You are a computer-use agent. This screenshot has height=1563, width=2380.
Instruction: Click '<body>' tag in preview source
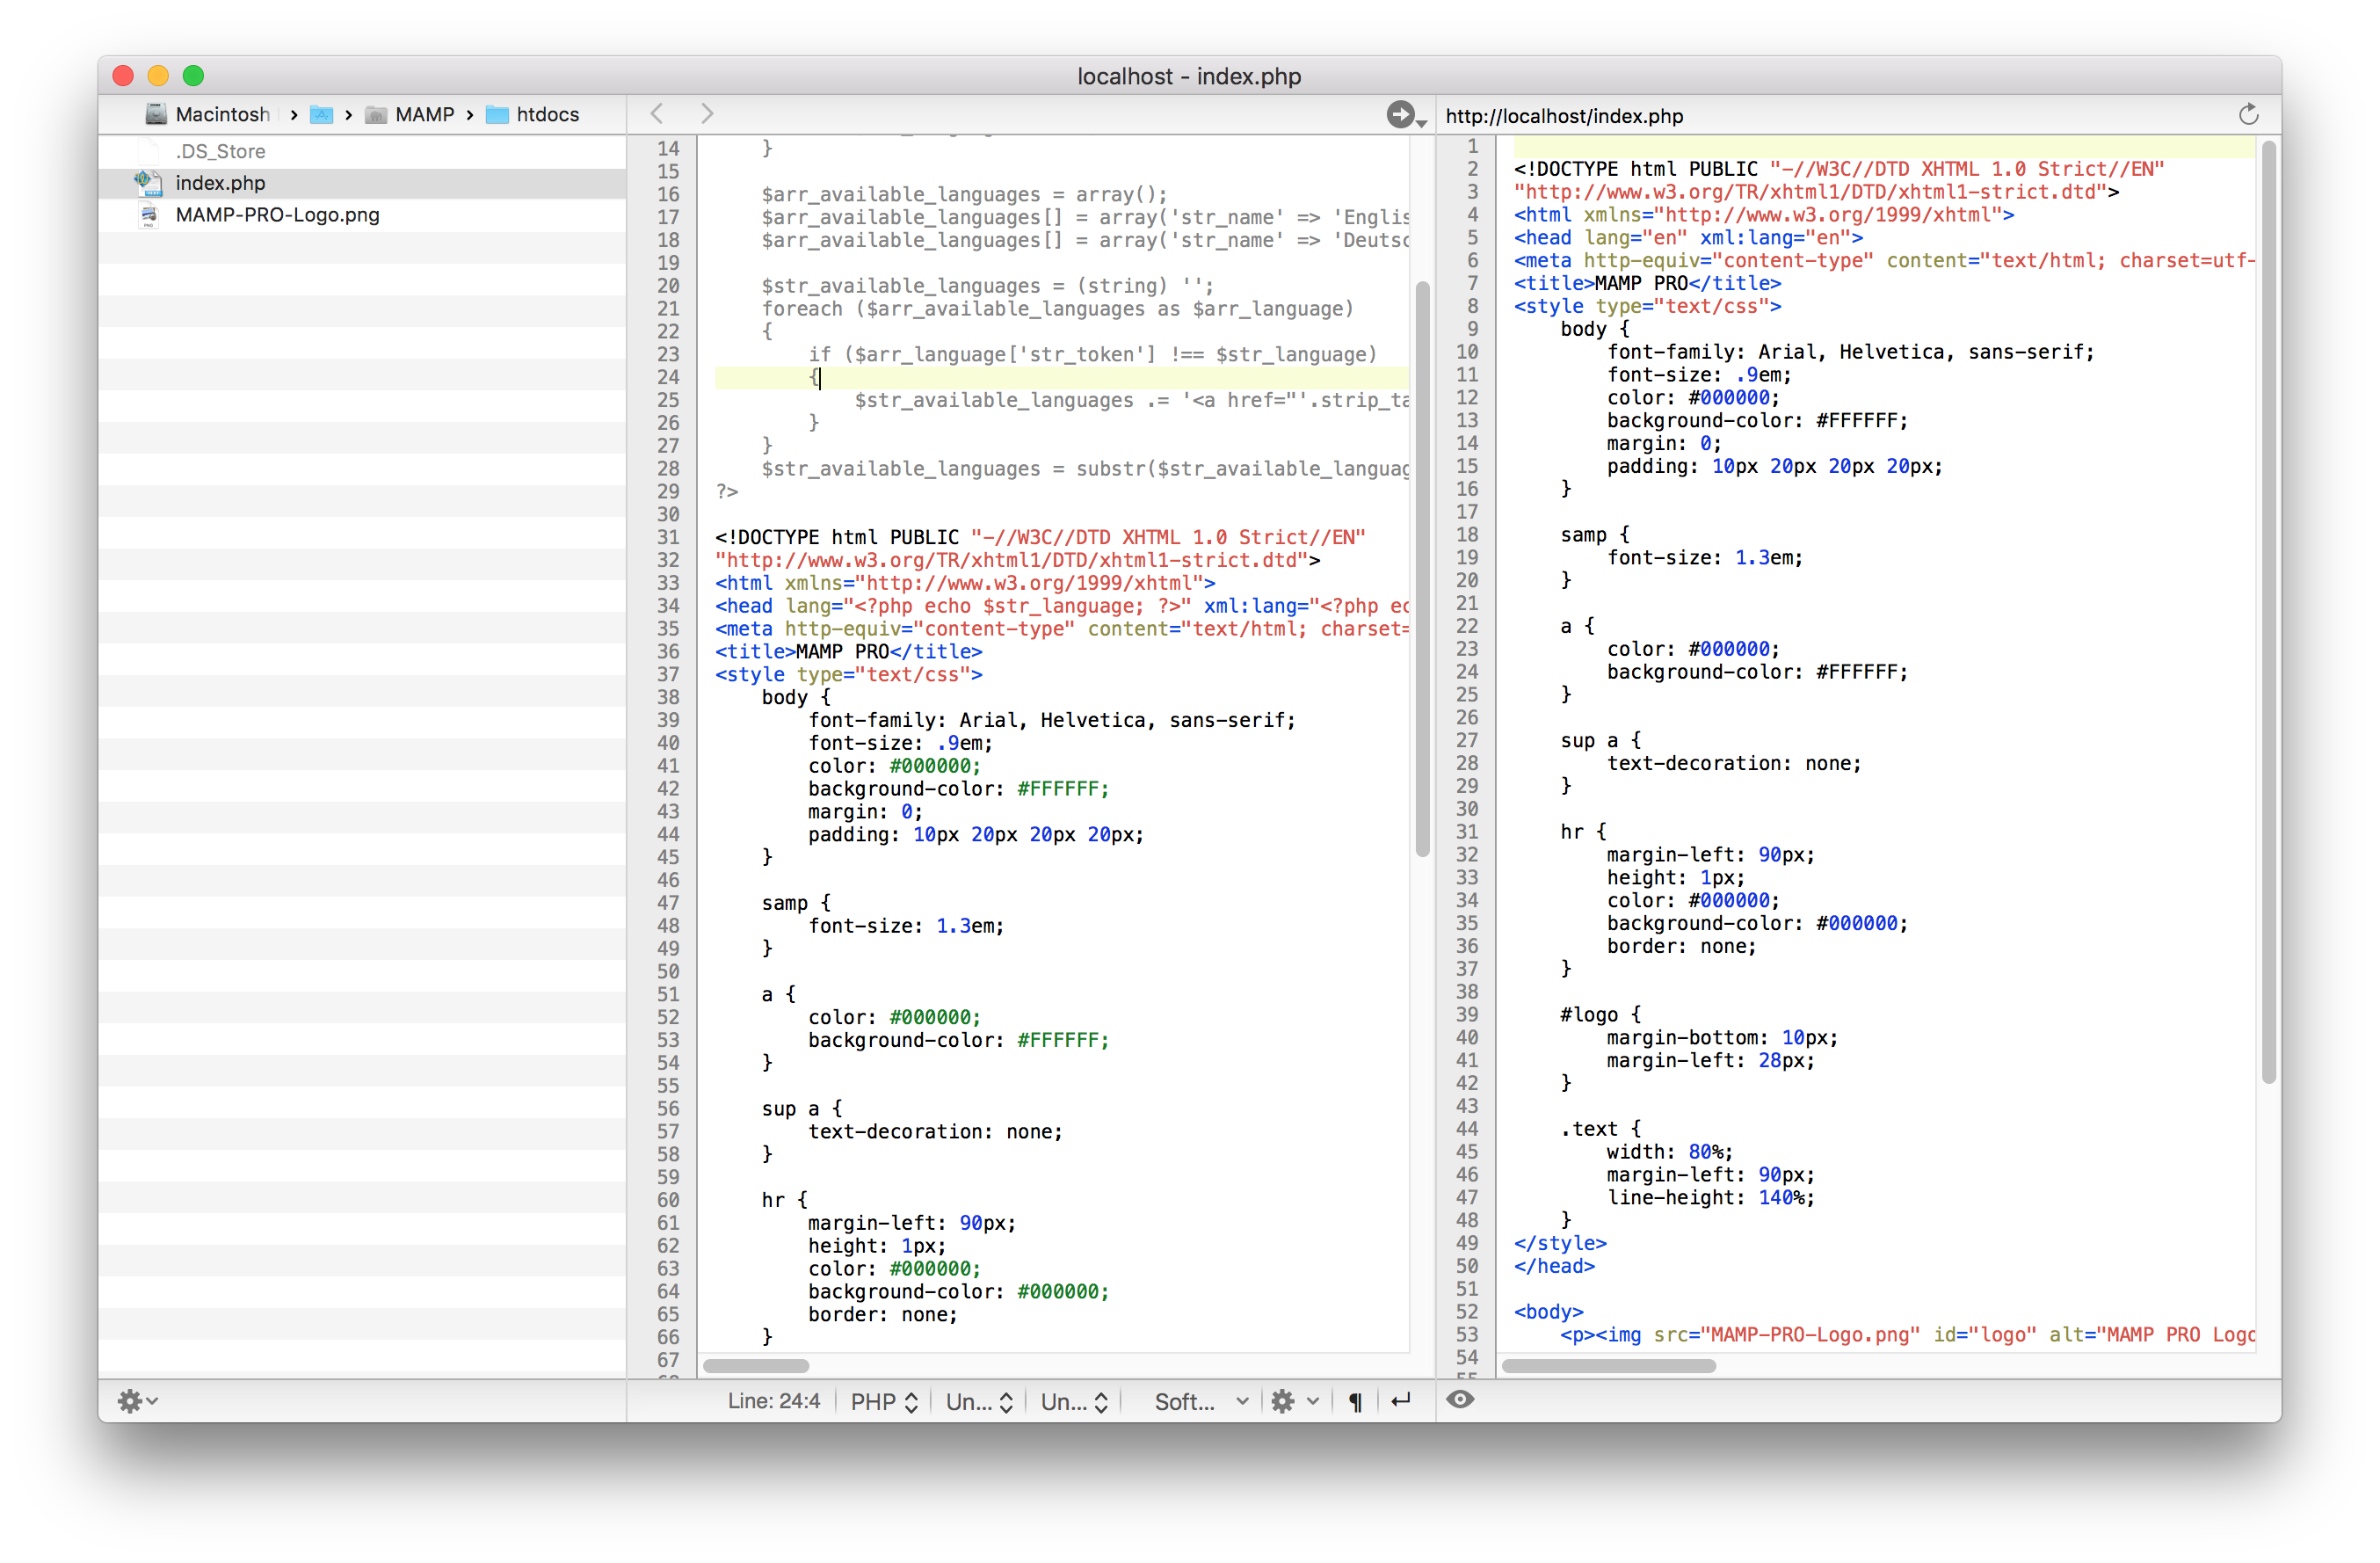[x=1548, y=1311]
